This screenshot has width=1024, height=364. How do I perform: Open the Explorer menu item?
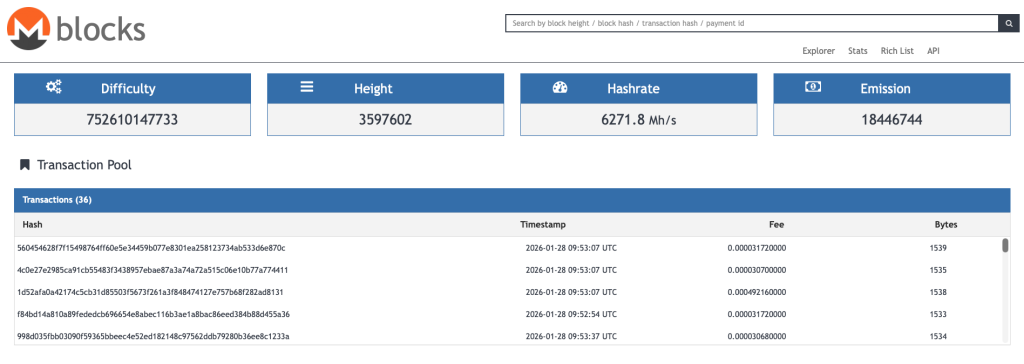click(x=818, y=51)
